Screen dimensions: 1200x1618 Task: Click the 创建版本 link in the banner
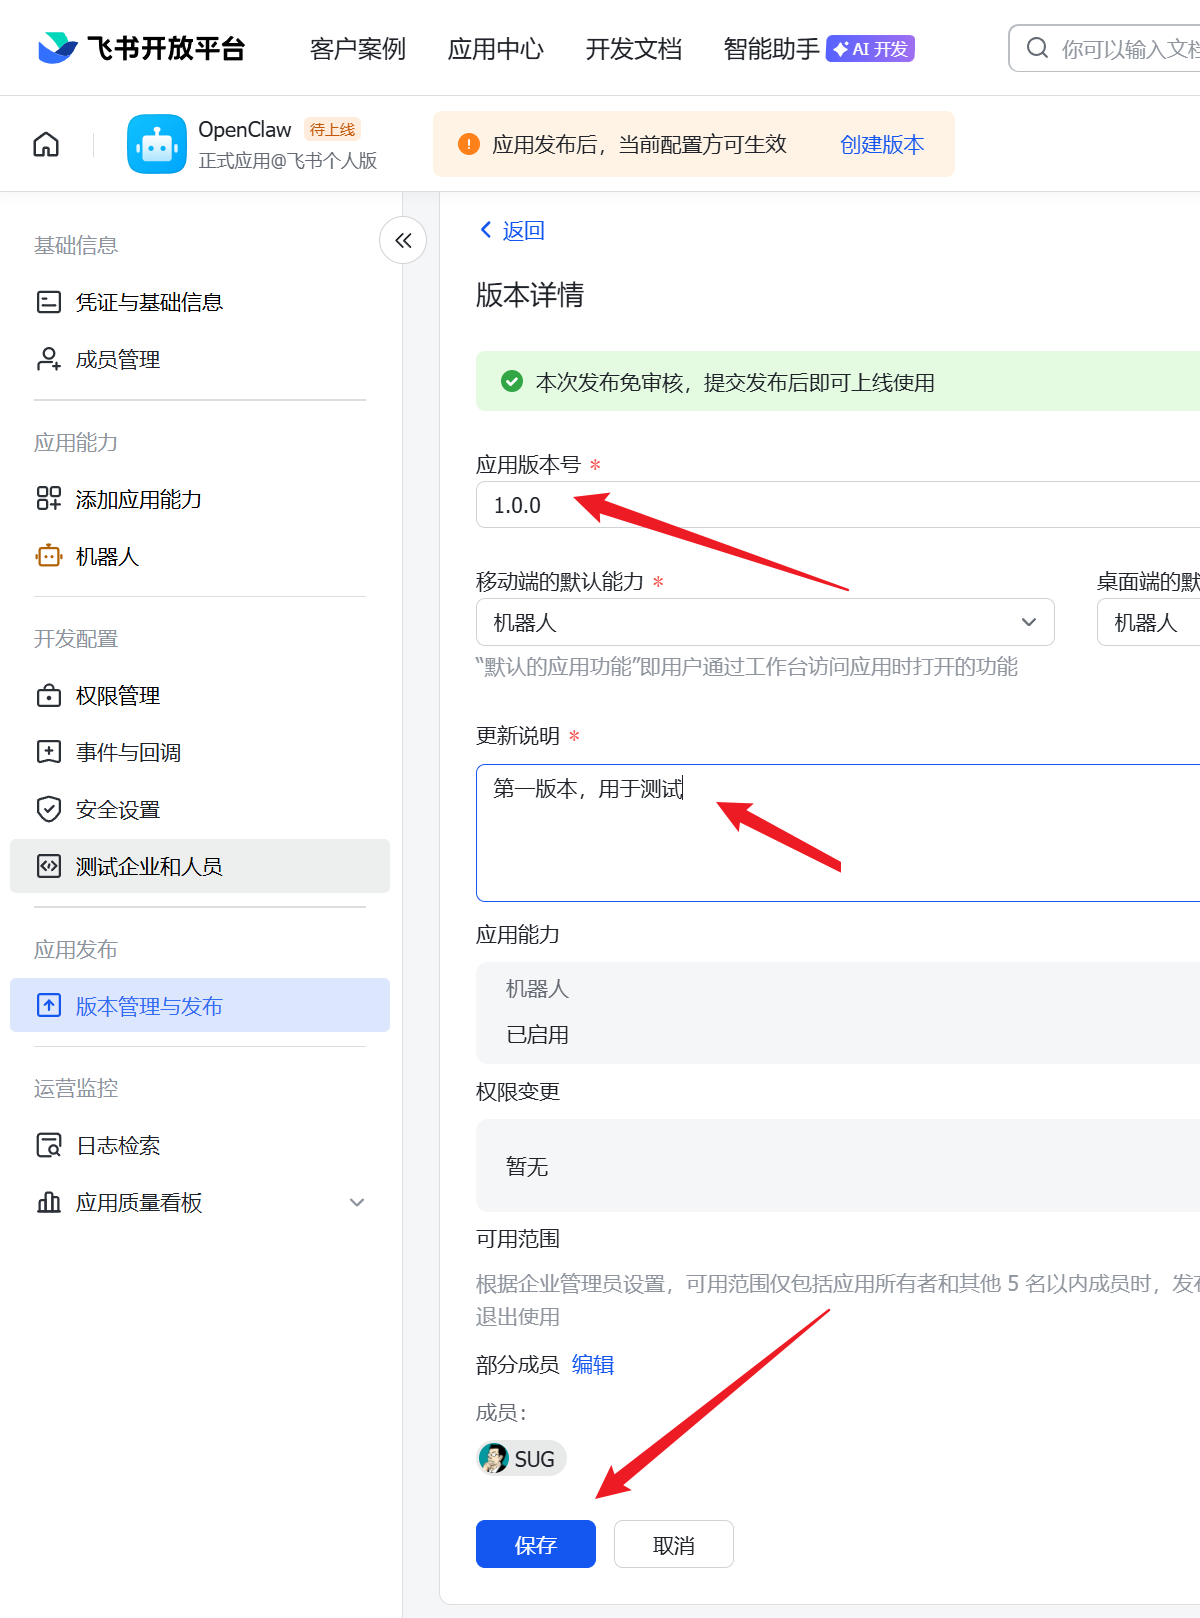[x=881, y=145]
